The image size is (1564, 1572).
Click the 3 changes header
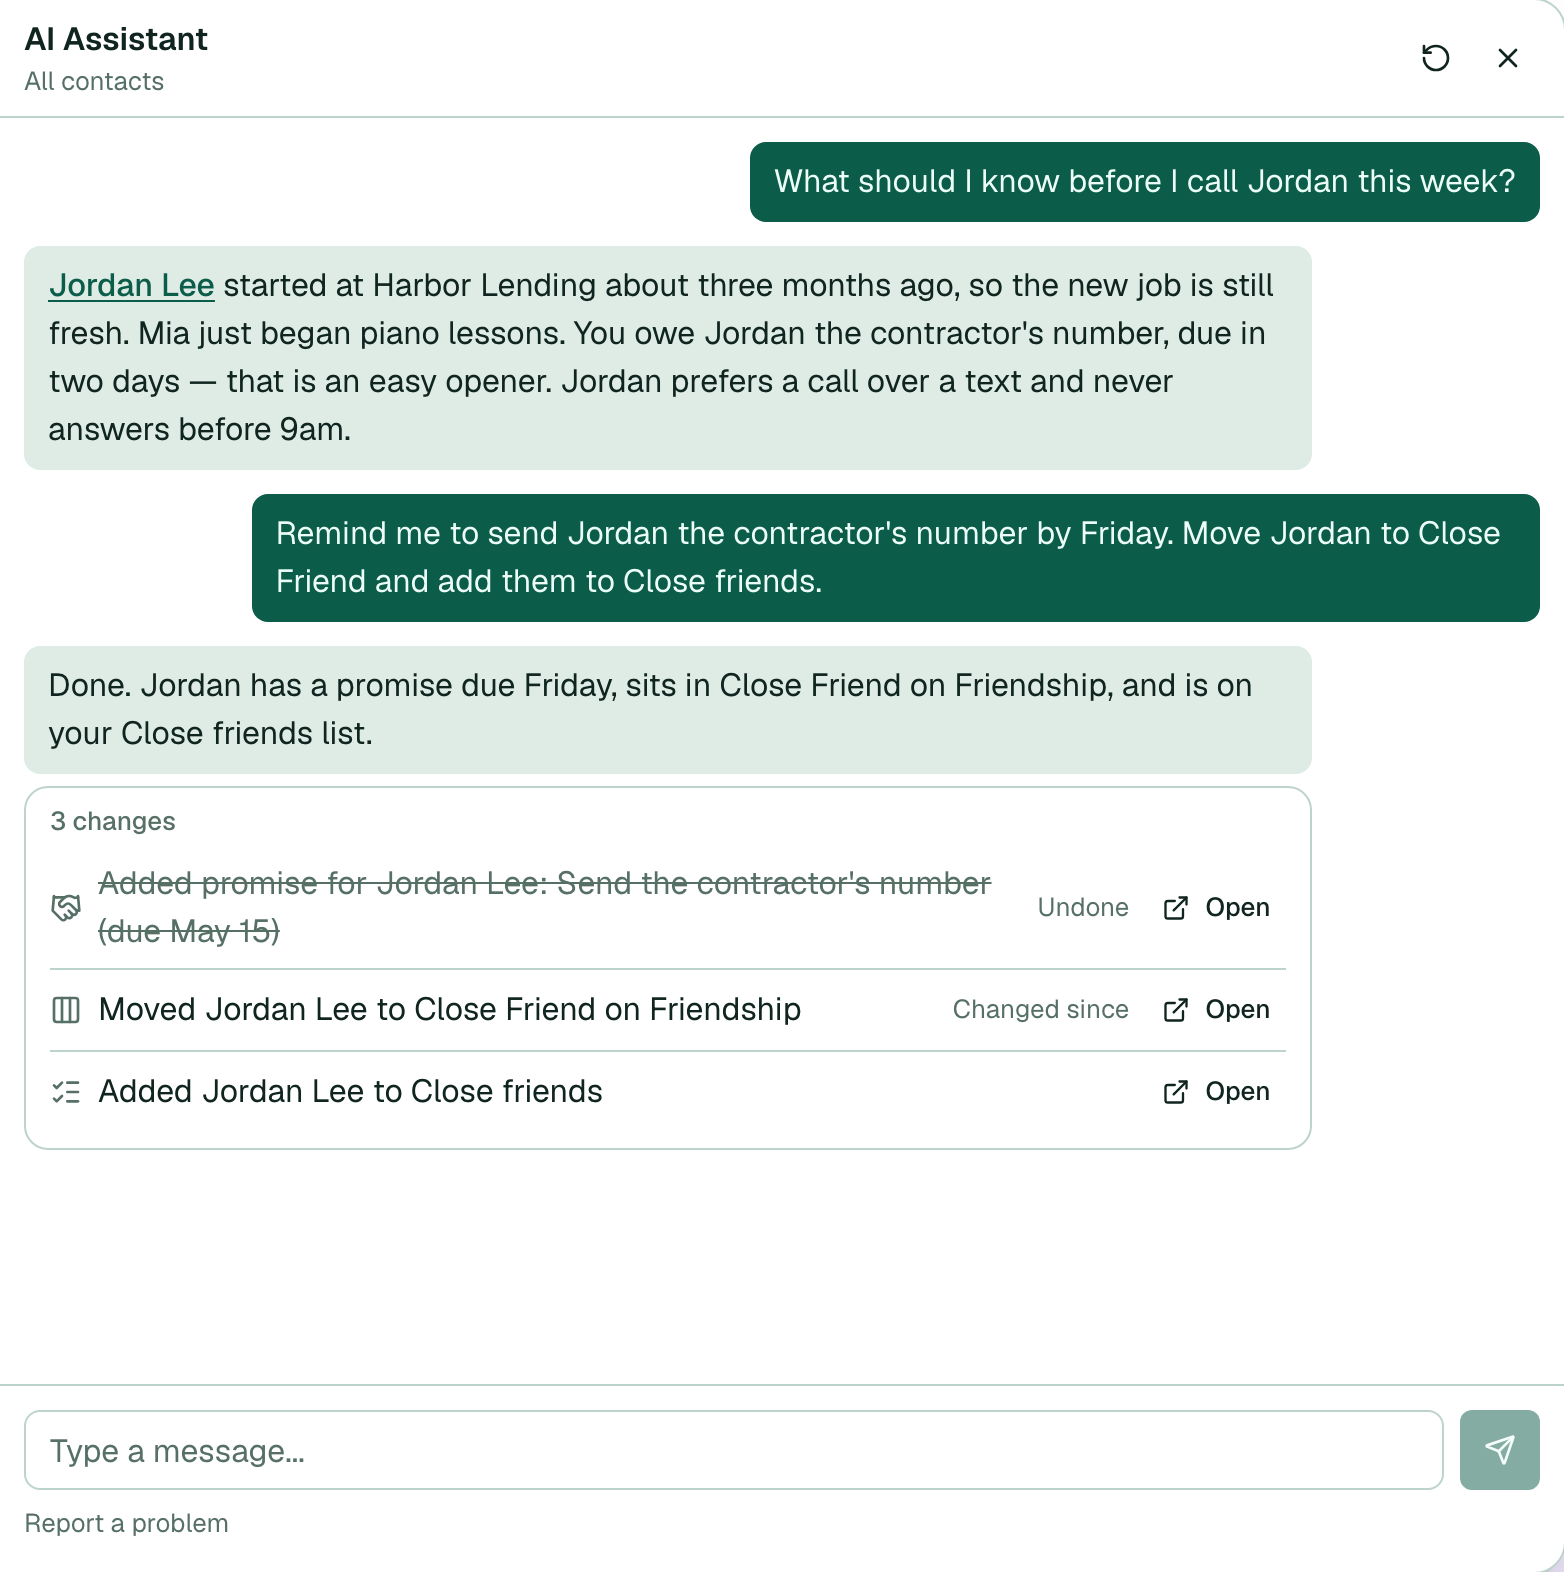[x=113, y=821]
